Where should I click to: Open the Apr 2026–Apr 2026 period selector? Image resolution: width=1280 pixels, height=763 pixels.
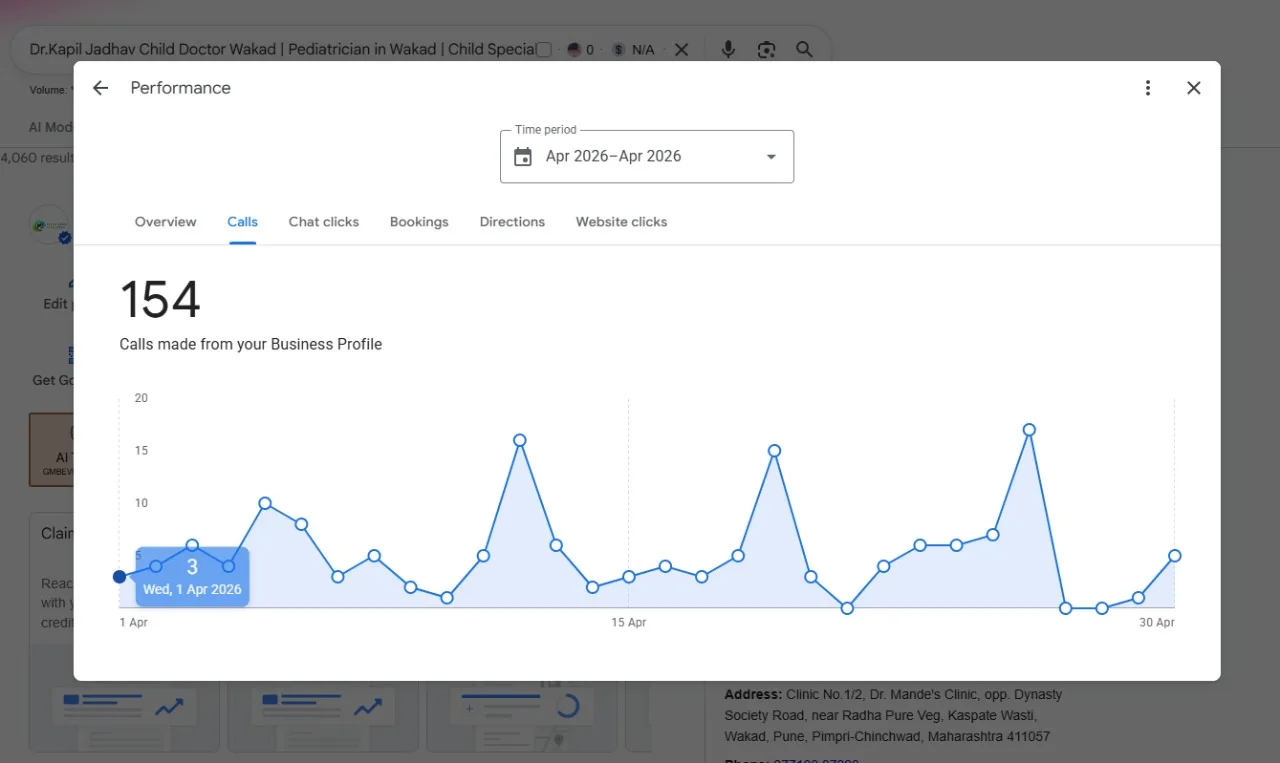[x=647, y=157]
